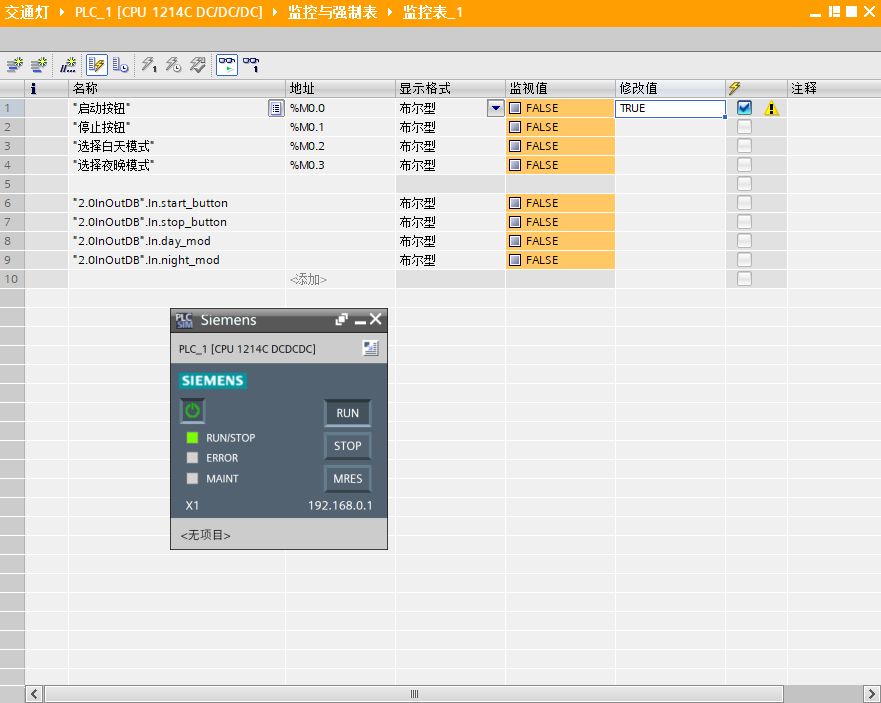The height and width of the screenshot is (703, 881).
Task: Click the insert row toolbar icon
Action: pyautogui.click(x=14, y=65)
